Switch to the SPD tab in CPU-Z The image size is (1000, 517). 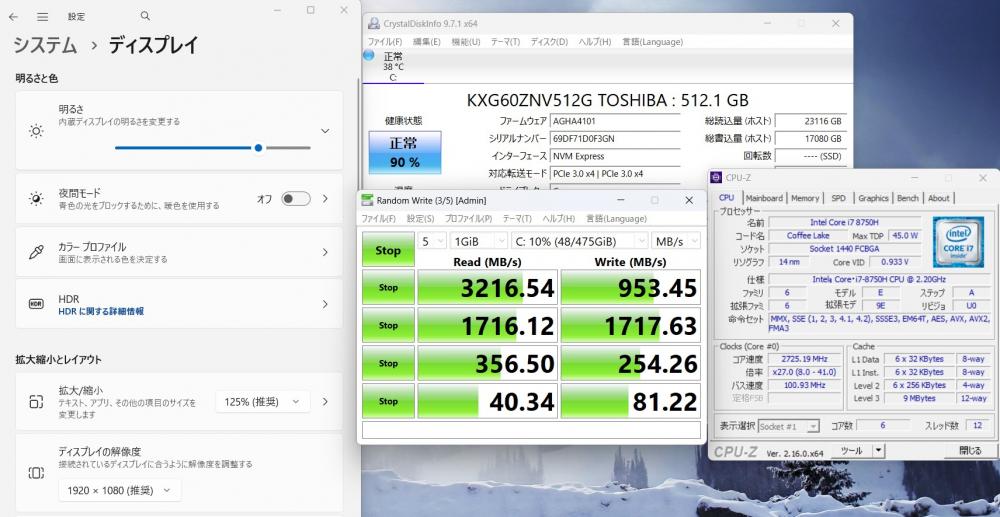click(838, 198)
